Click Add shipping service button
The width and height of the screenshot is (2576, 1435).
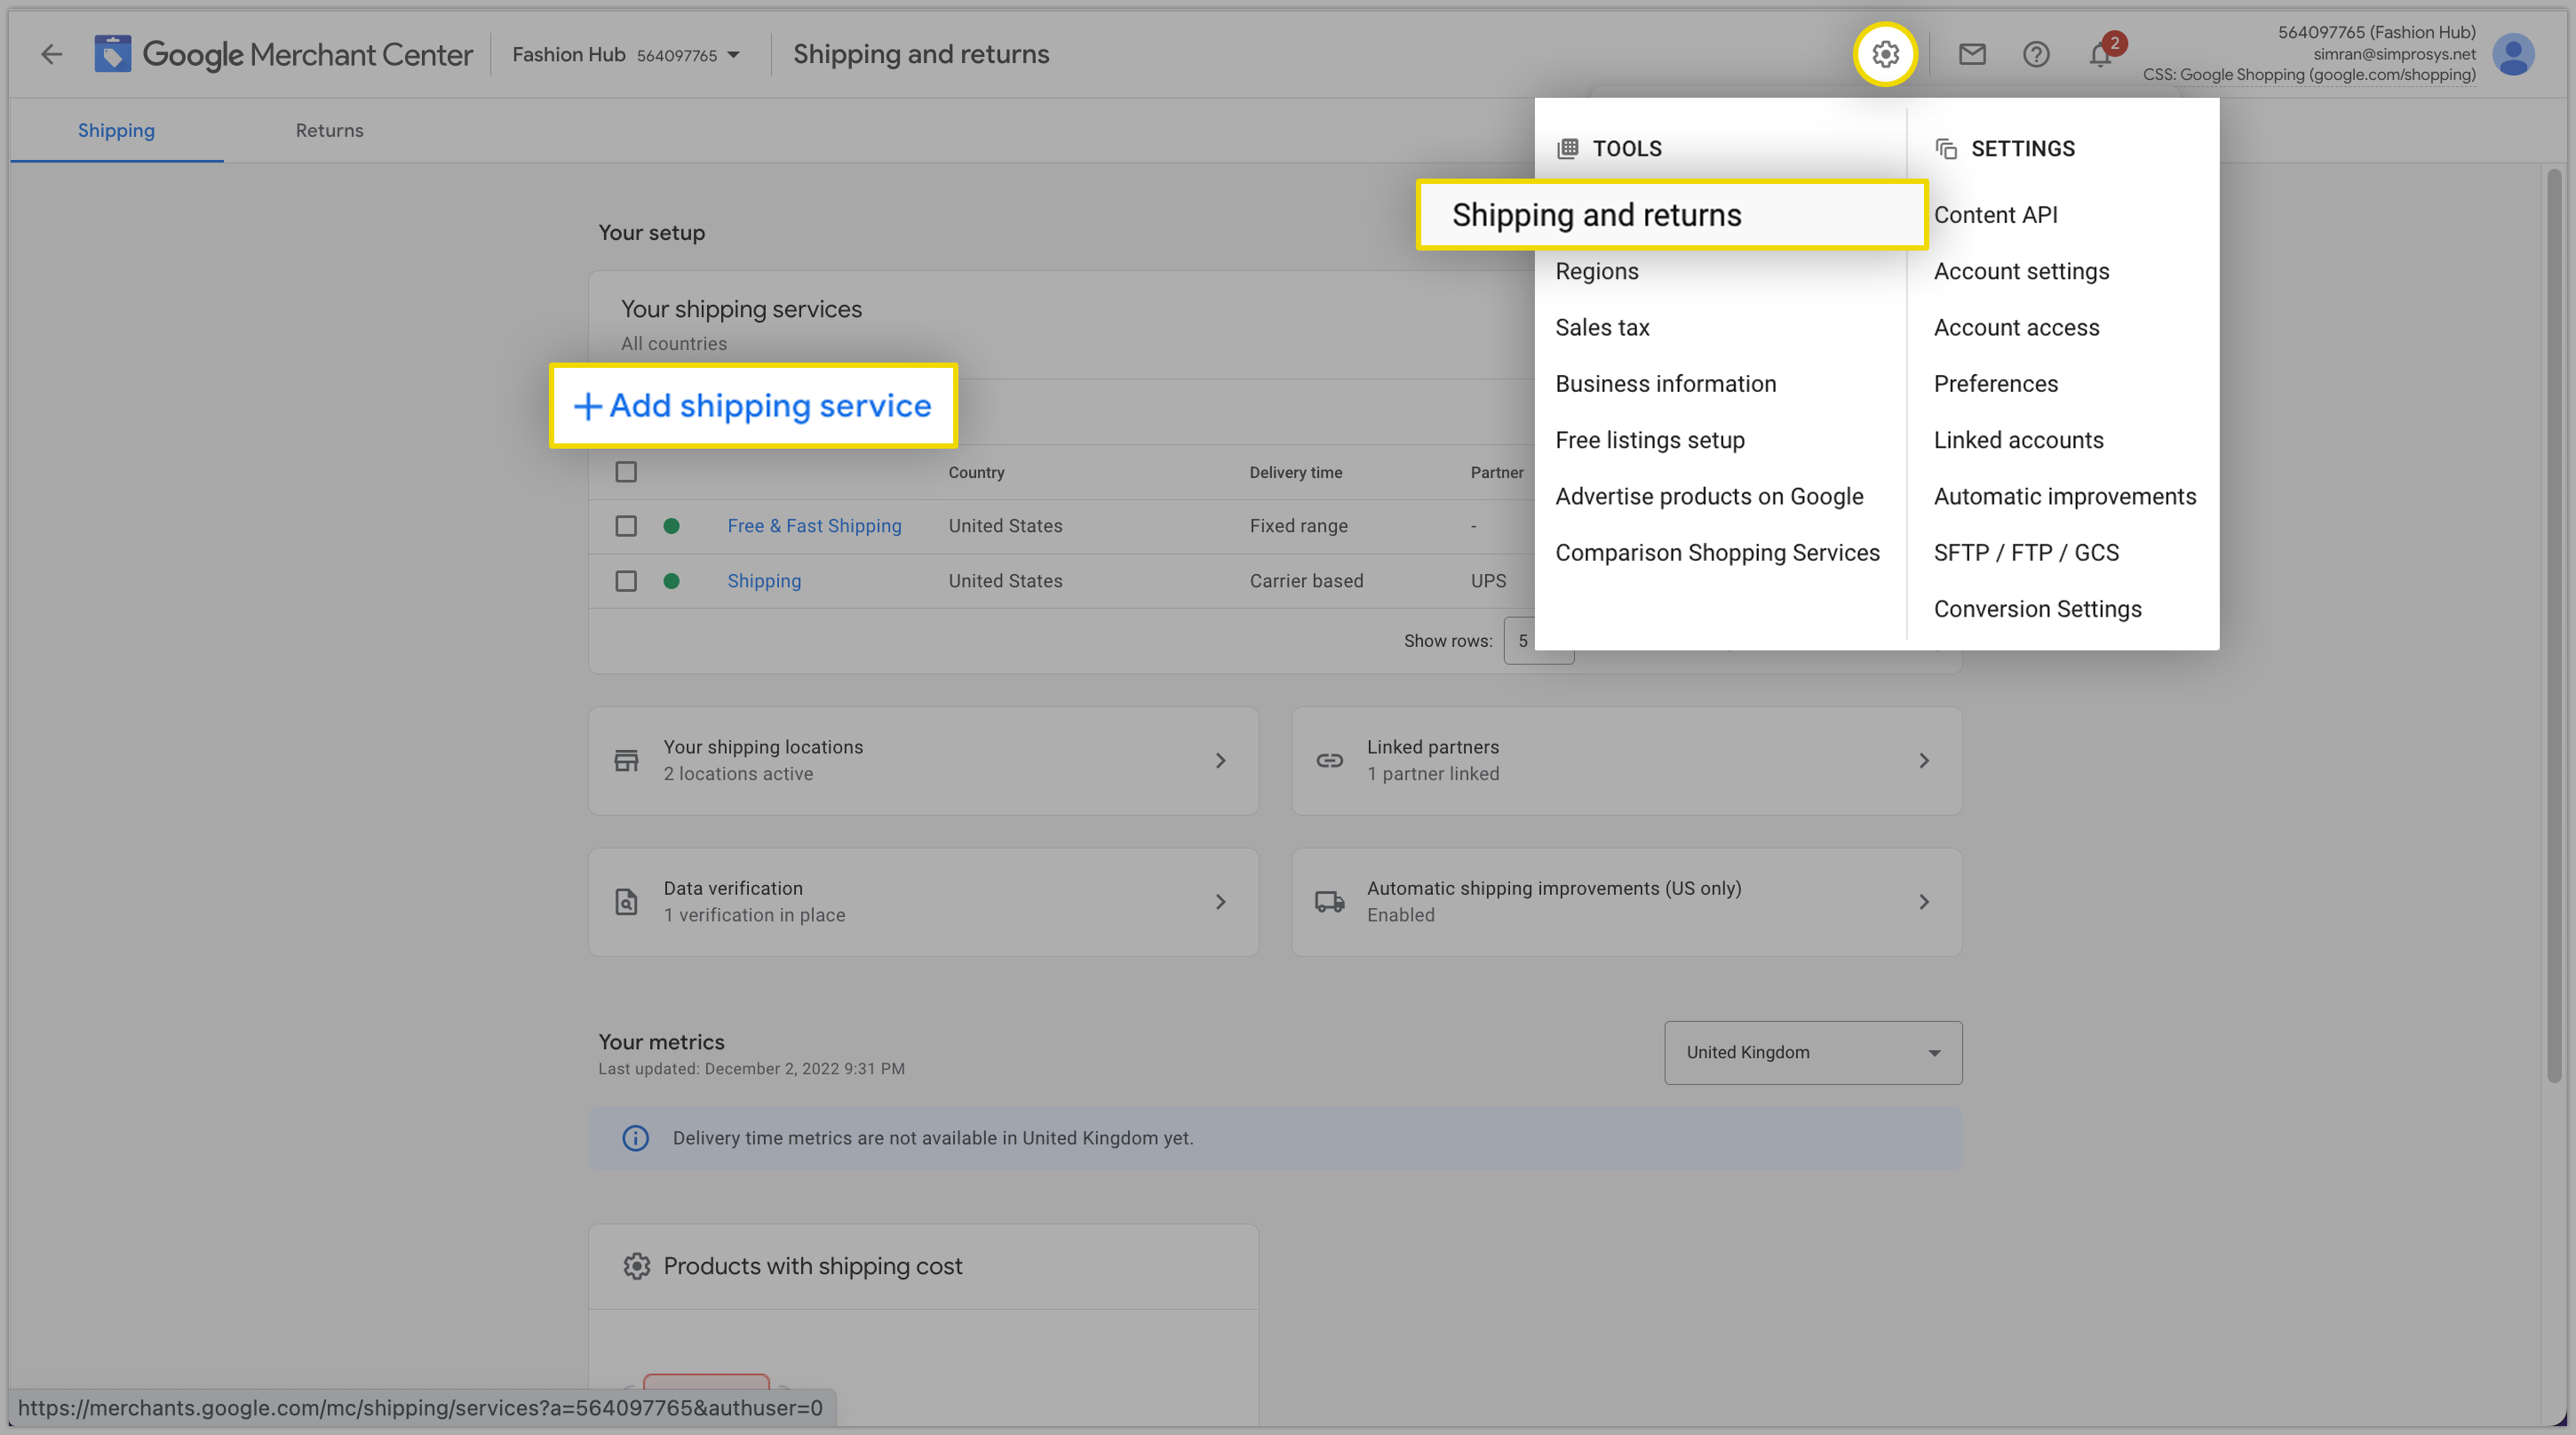click(x=753, y=405)
